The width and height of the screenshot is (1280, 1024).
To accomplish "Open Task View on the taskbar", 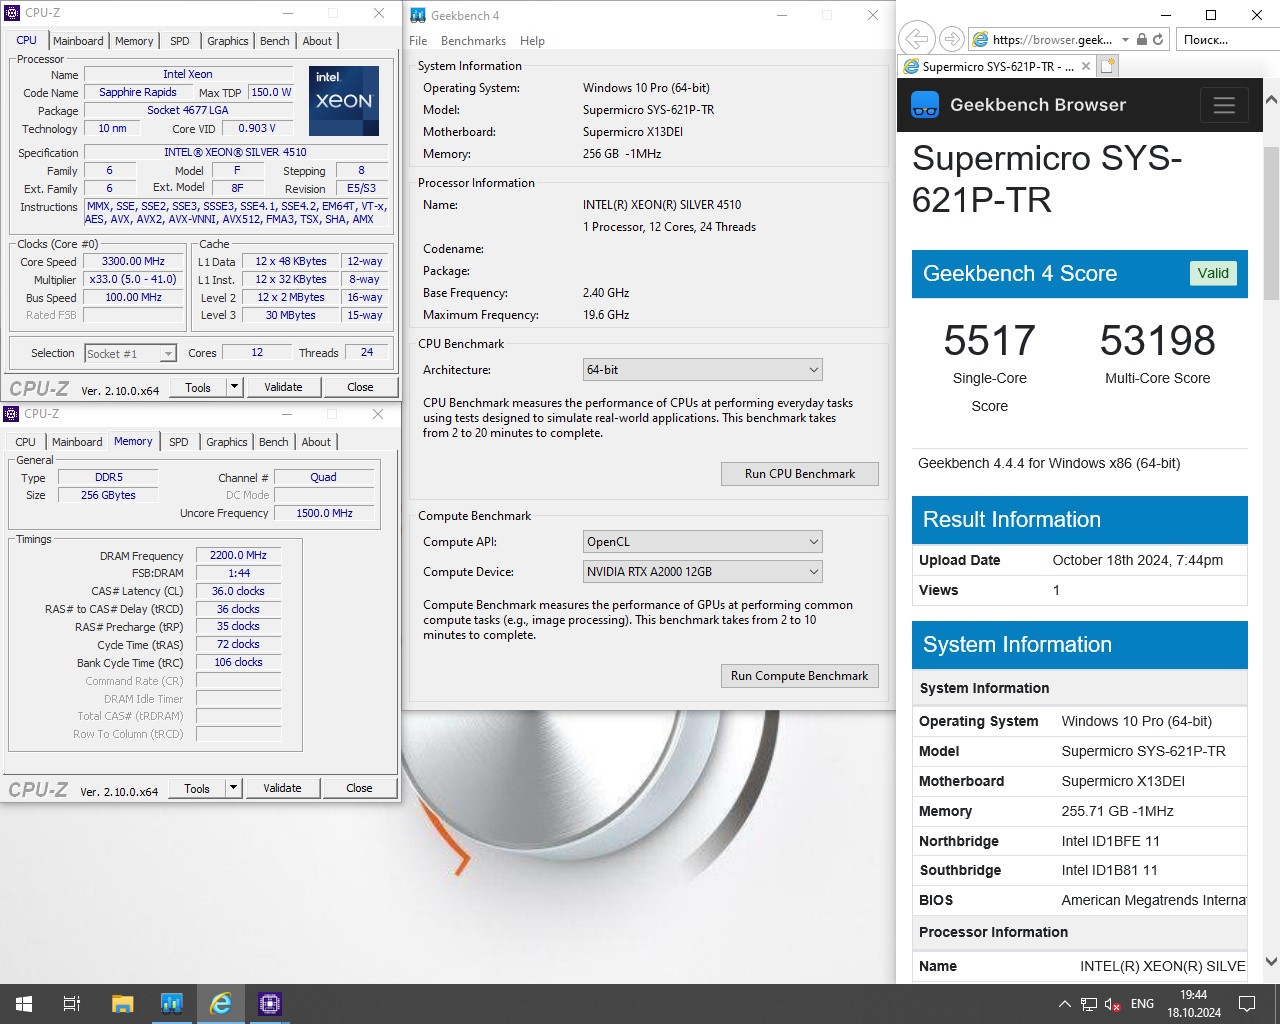I will (x=72, y=1003).
